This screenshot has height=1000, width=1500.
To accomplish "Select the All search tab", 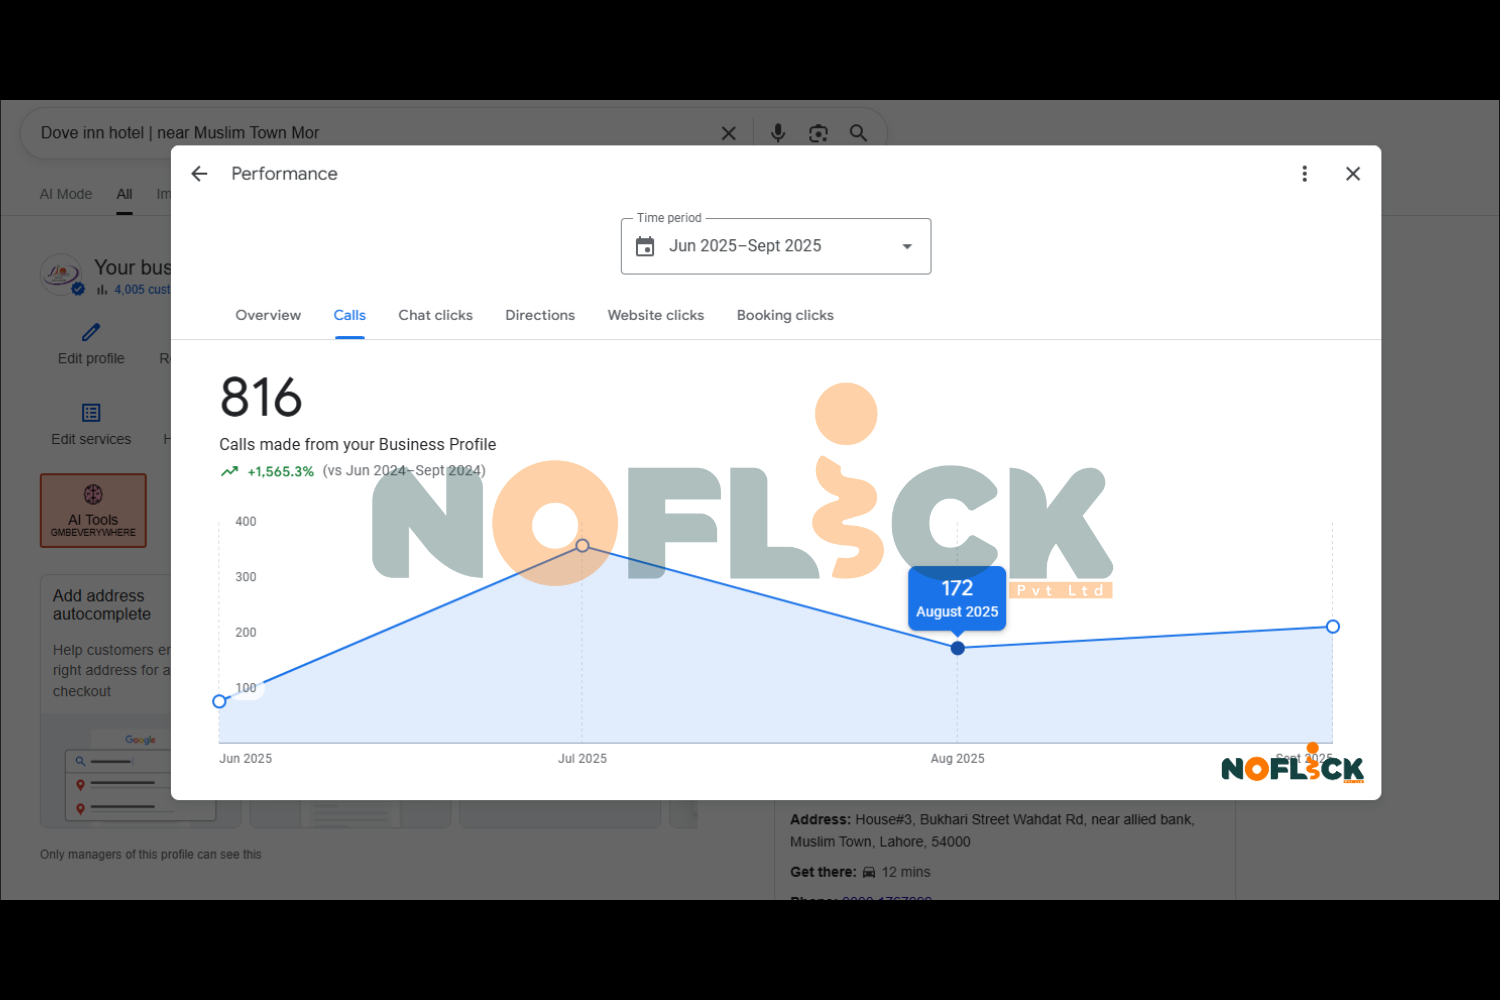I will click(124, 194).
